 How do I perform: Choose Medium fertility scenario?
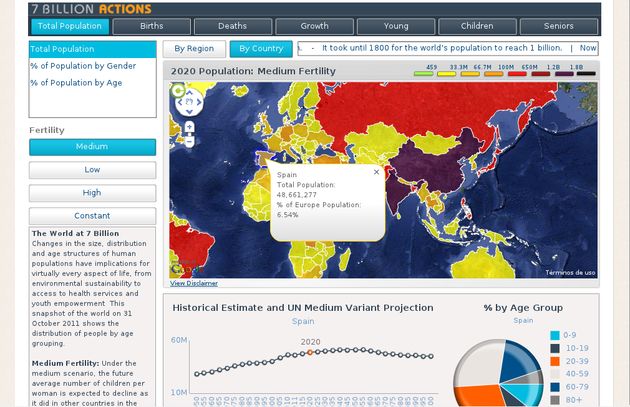92,147
